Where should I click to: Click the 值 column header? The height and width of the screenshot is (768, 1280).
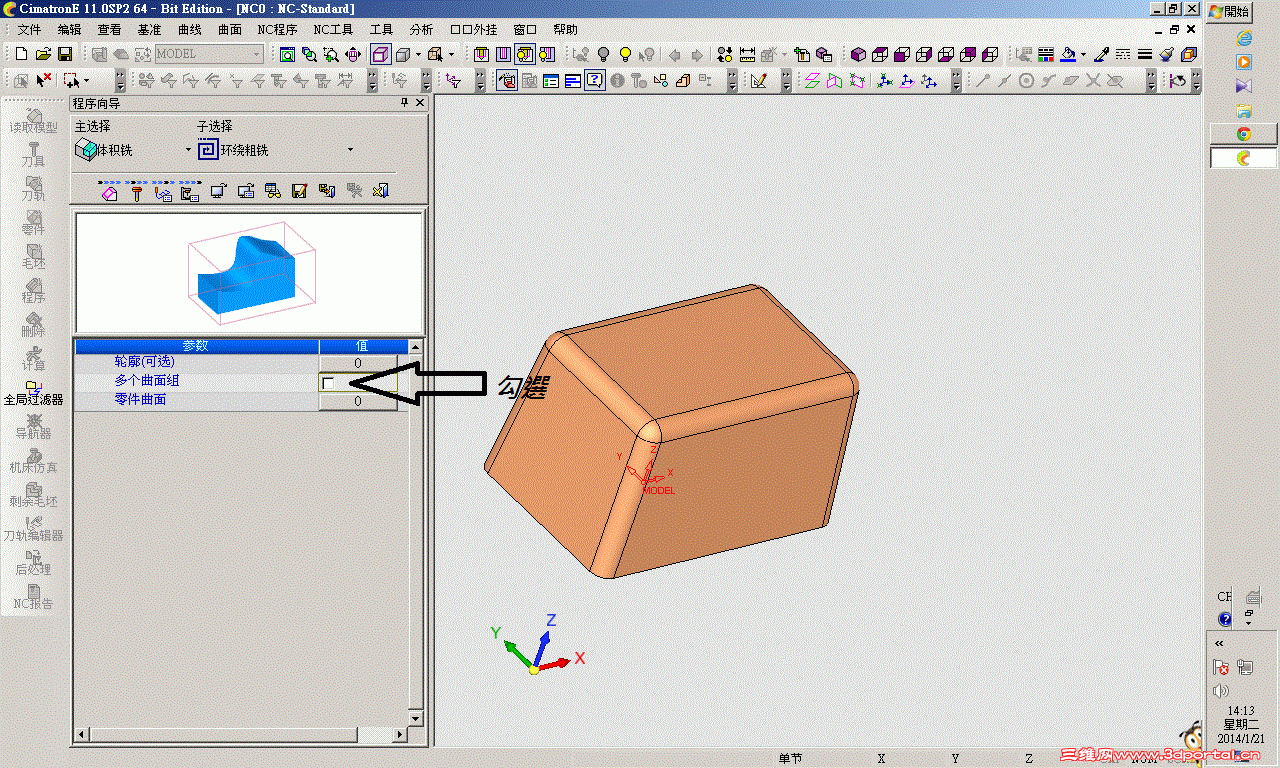click(362, 346)
